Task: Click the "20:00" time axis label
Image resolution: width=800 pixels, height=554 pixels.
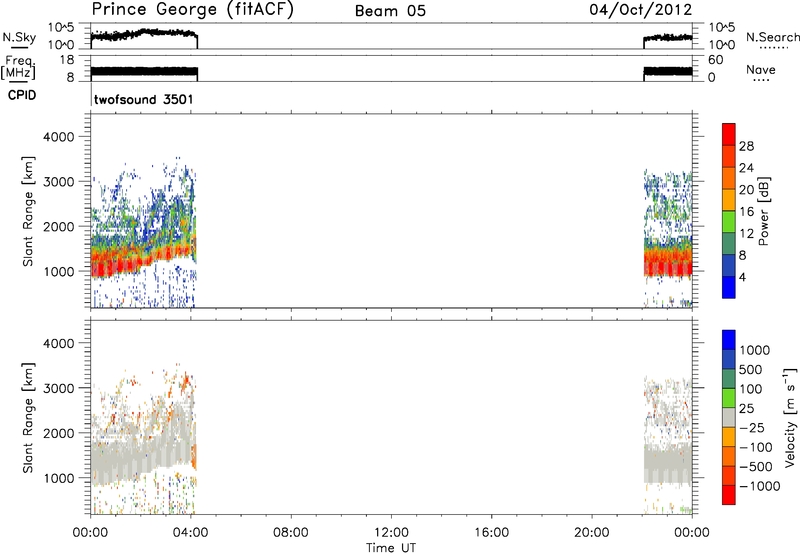Action: [x=591, y=533]
